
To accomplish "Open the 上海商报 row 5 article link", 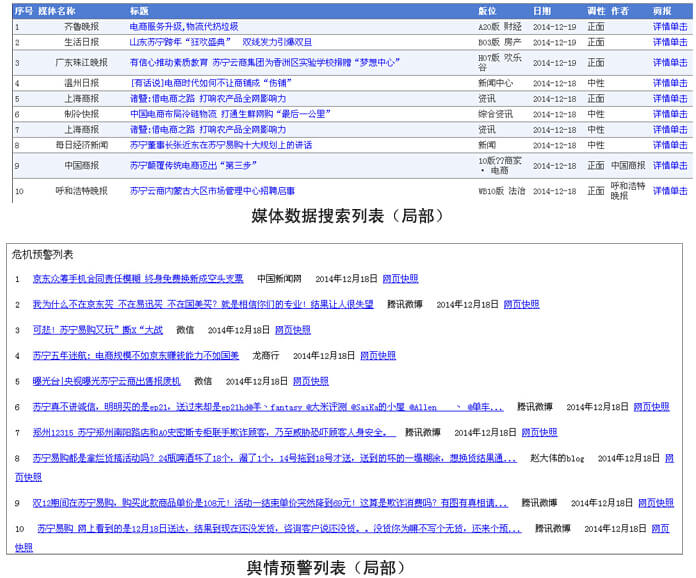I will click(x=208, y=99).
